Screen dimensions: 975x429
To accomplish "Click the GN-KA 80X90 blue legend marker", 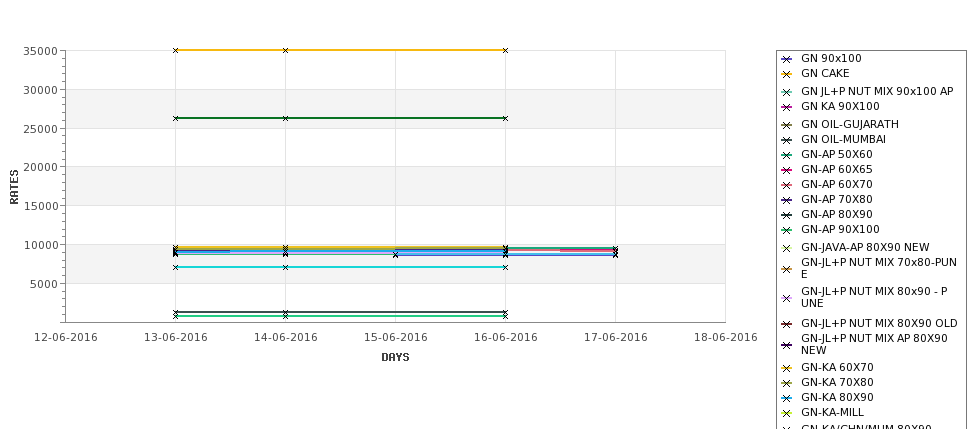I will click(786, 398).
